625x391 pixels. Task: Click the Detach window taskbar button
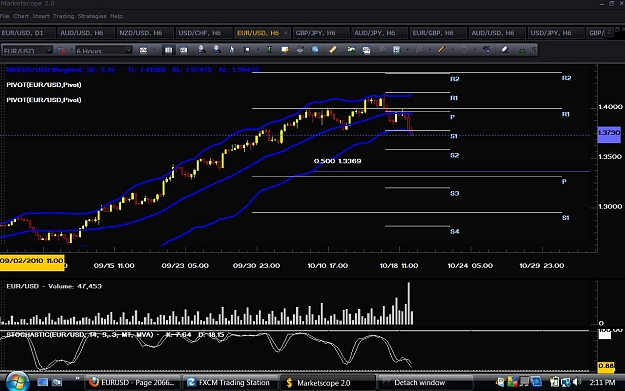[x=424, y=383]
